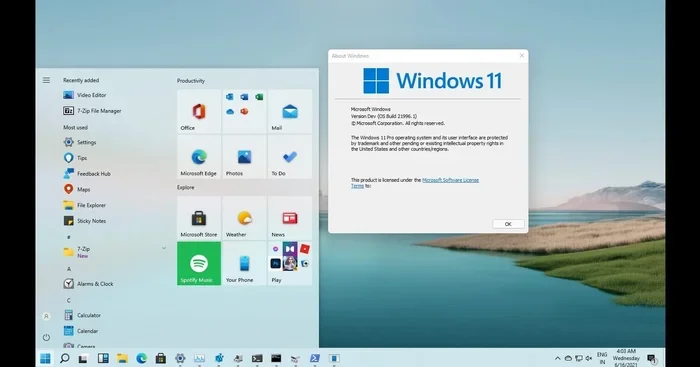Image resolution: width=700 pixels, height=367 pixels.
Task: Open File Explorer on the taskbar
Action: point(122,358)
